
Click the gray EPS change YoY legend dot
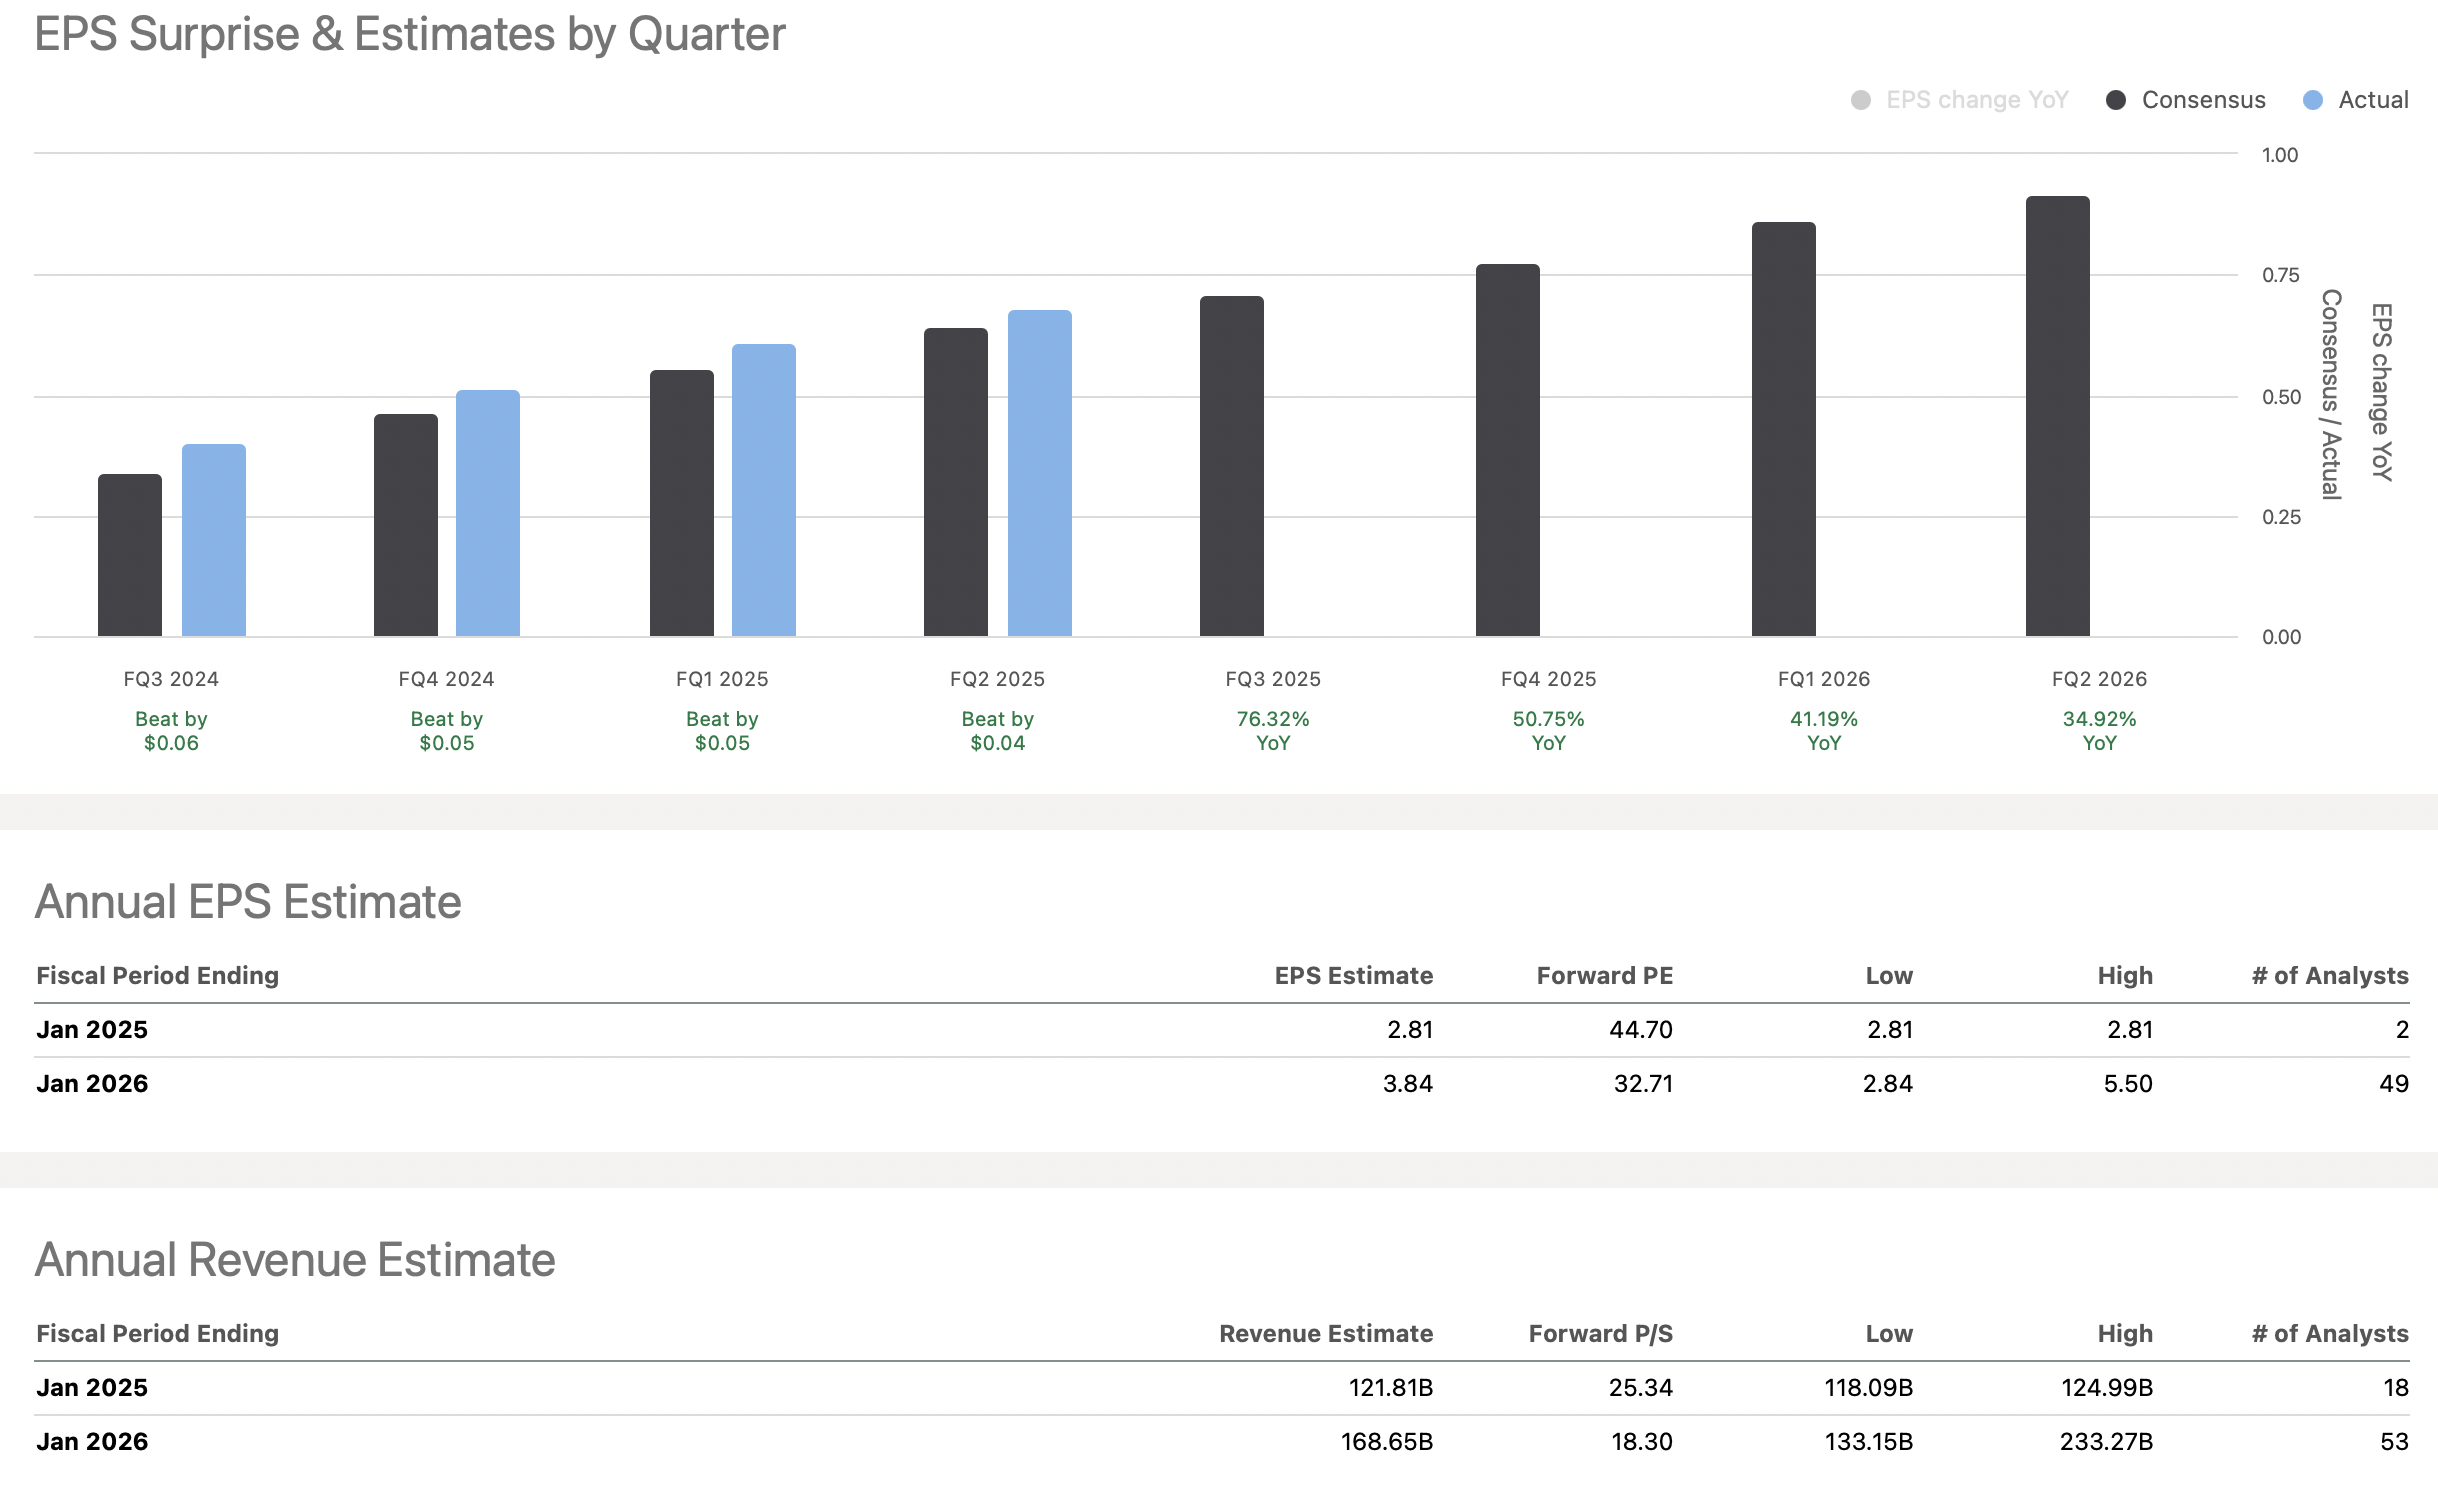click(x=1861, y=100)
